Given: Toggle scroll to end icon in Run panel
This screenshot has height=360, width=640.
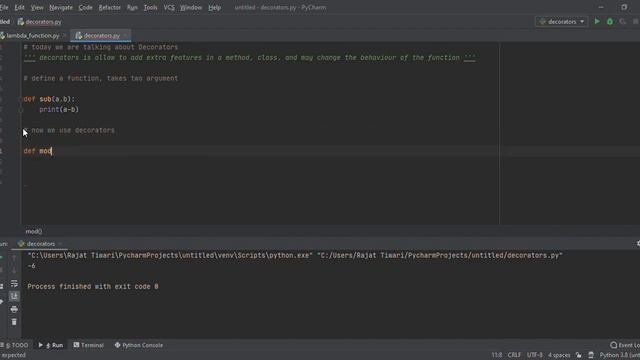Looking at the screenshot, I should 14,296.
